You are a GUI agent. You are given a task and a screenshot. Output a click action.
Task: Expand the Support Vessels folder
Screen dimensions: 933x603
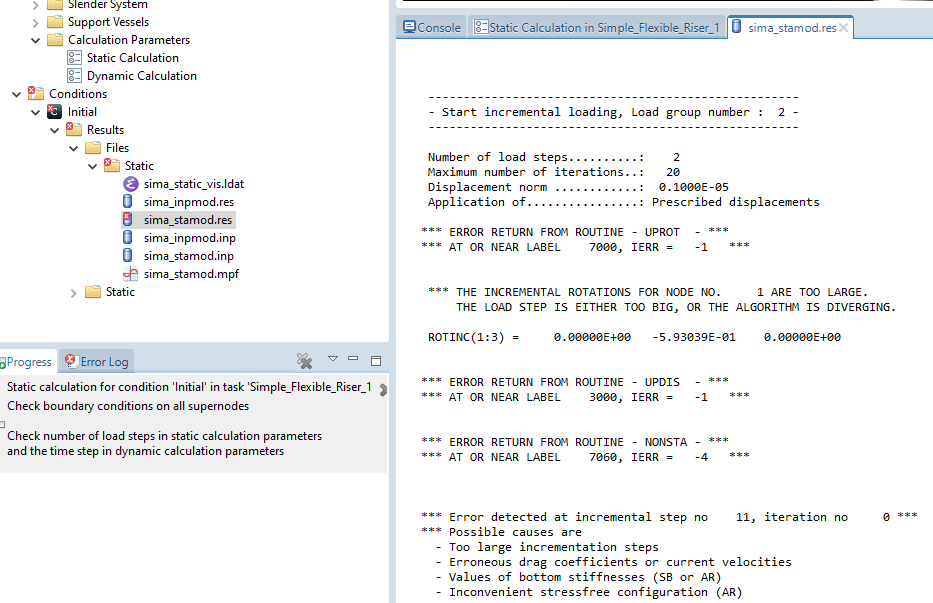(x=36, y=22)
